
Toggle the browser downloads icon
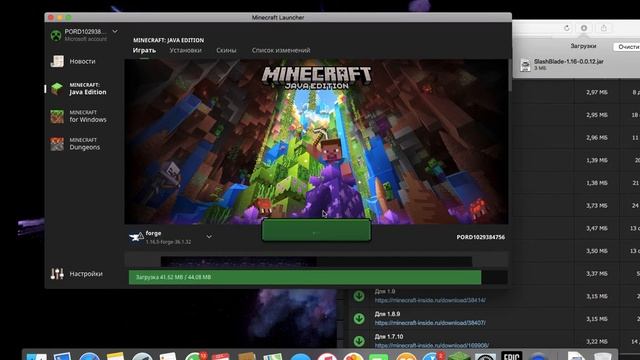point(584,28)
